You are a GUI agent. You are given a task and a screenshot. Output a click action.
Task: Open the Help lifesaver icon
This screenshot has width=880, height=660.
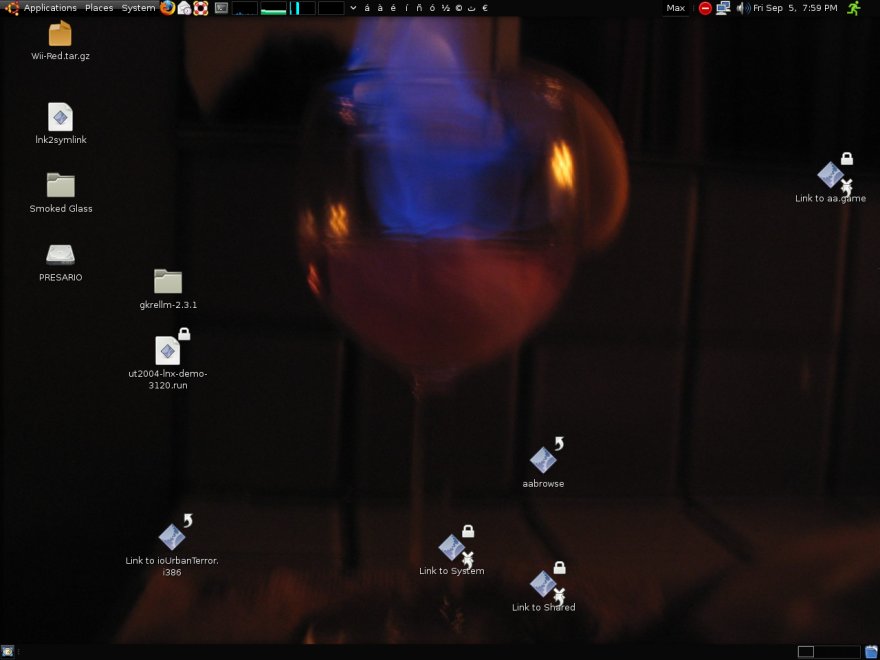coord(201,8)
